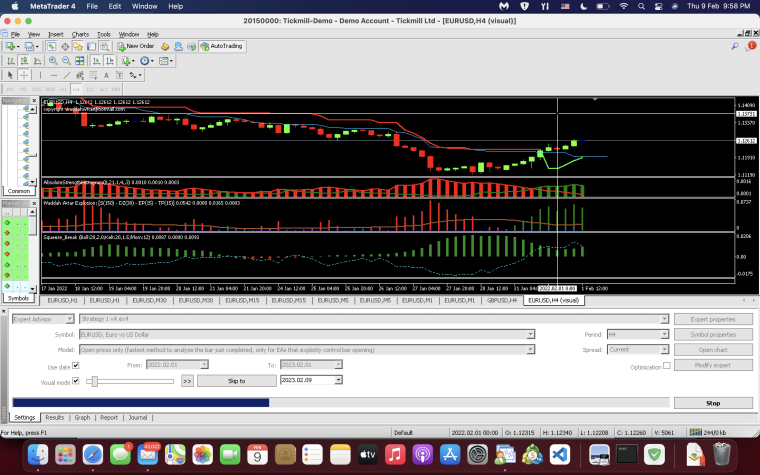
Task: Open the Graph tab in tester
Action: pos(82,417)
